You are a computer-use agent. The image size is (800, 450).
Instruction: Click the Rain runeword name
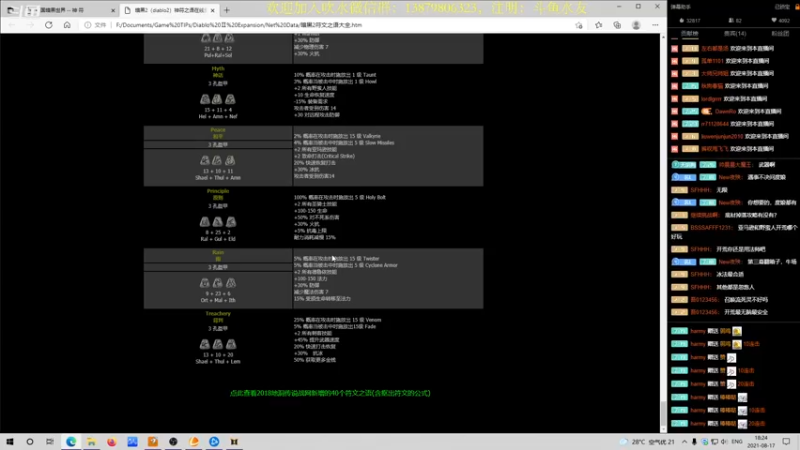pyautogui.click(x=218, y=252)
